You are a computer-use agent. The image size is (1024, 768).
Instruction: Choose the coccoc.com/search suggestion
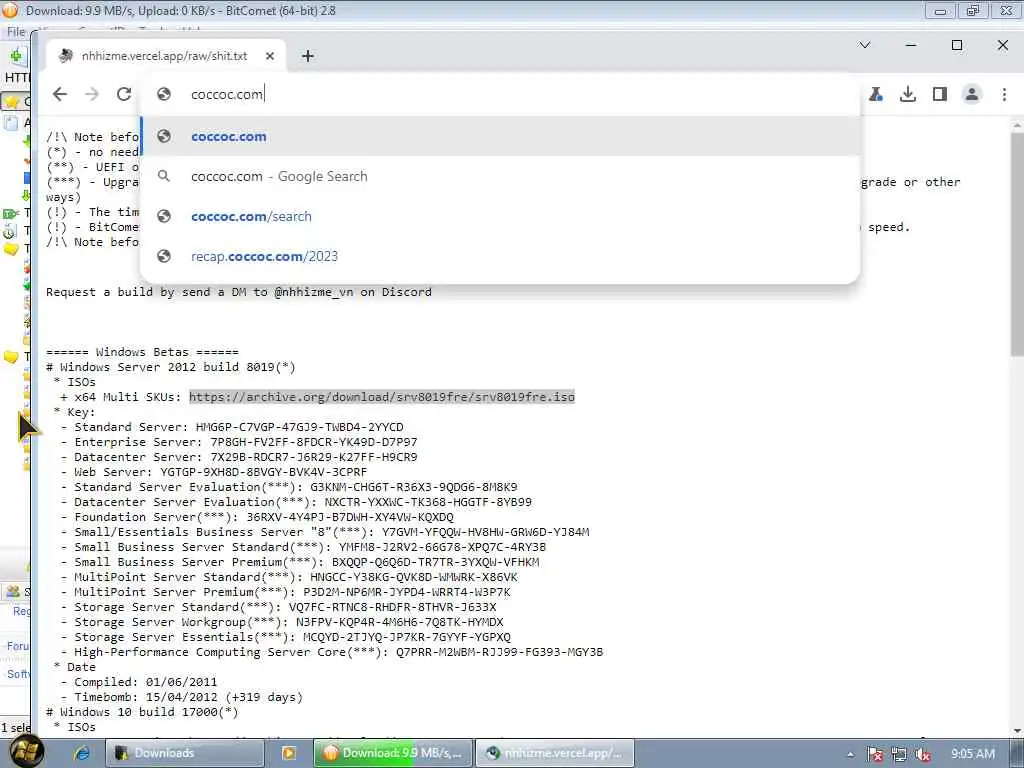500,216
